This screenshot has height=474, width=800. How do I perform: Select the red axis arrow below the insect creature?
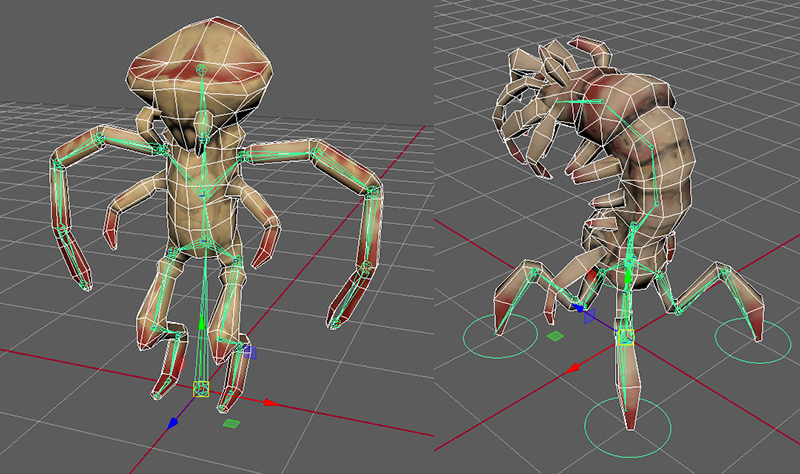[575, 370]
